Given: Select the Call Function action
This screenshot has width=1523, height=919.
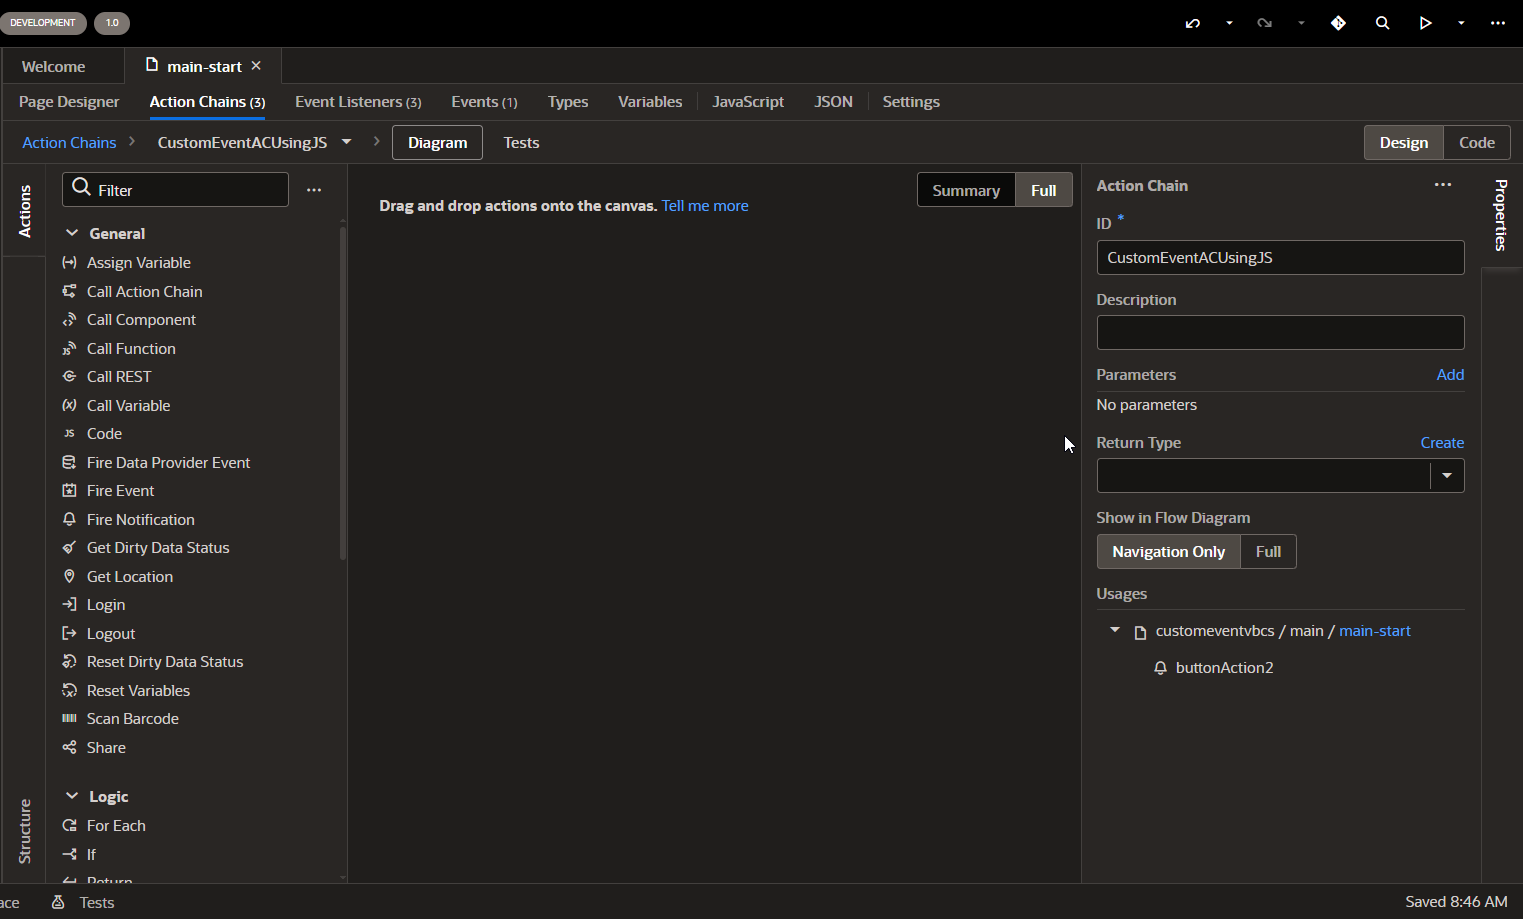Looking at the screenshot, I should 131,349.
